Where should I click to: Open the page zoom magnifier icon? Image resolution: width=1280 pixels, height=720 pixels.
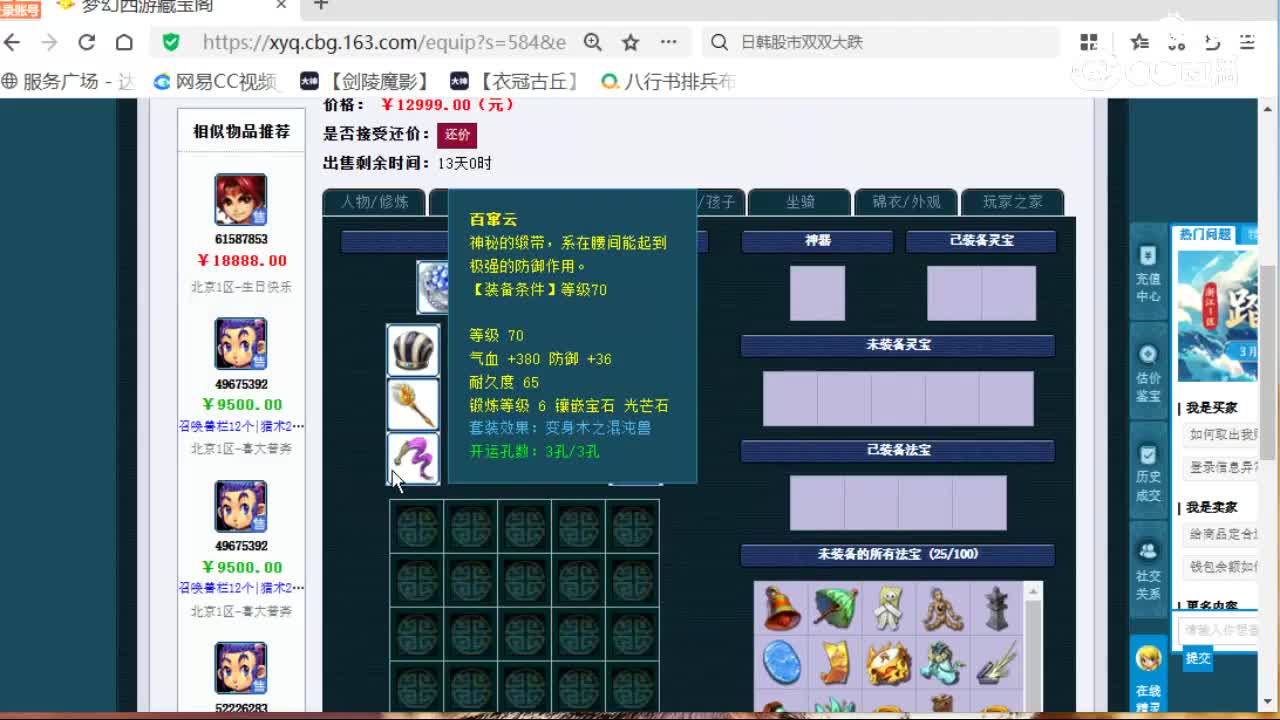593,42
